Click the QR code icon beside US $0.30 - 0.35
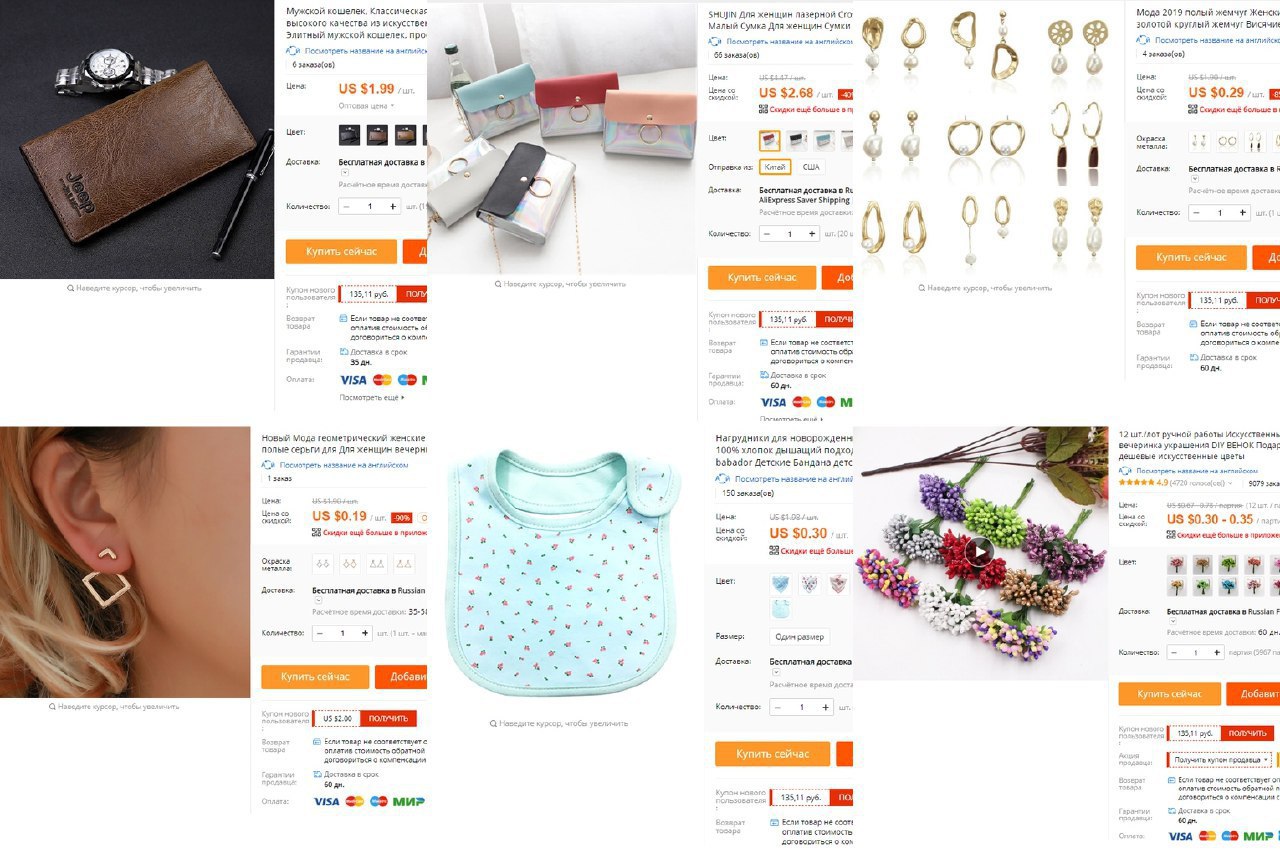This screenshot has height=853, width=1280. [x=1172, y=533]
